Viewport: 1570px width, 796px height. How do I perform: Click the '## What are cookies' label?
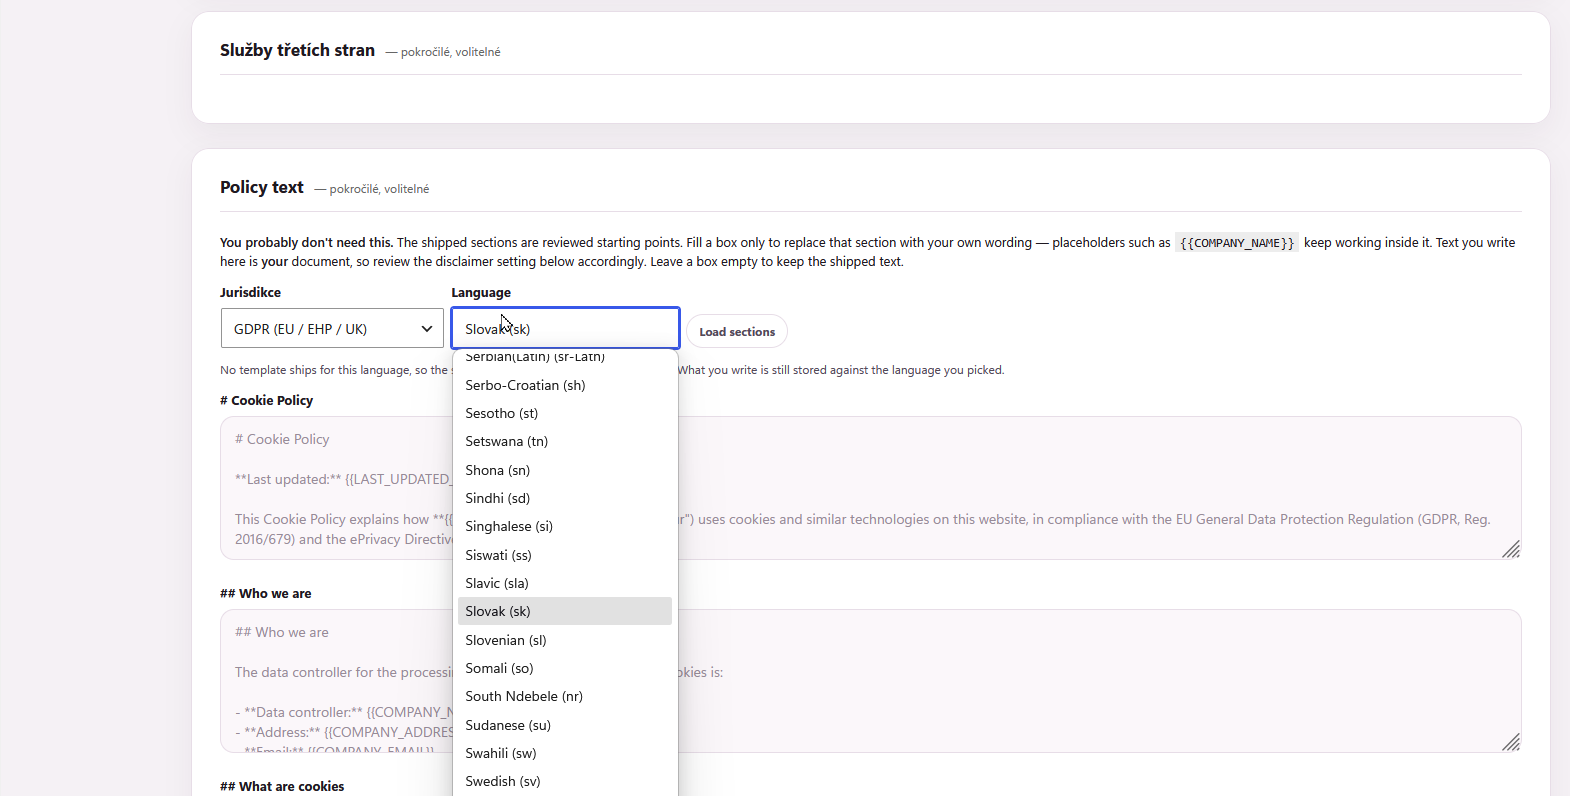(282, 786)
